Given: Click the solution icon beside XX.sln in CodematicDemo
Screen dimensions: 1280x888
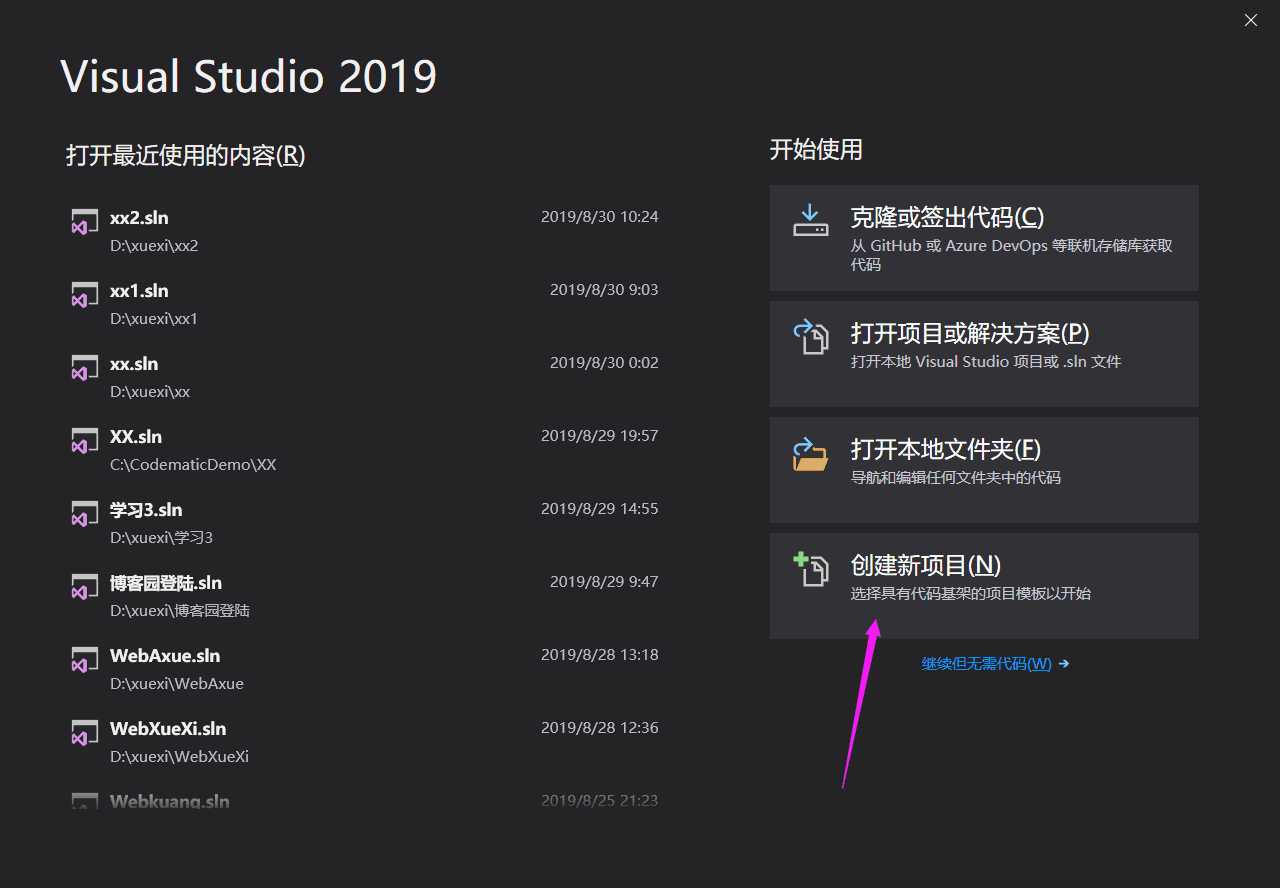Looking at the screenshot, I should coord(84,440).
